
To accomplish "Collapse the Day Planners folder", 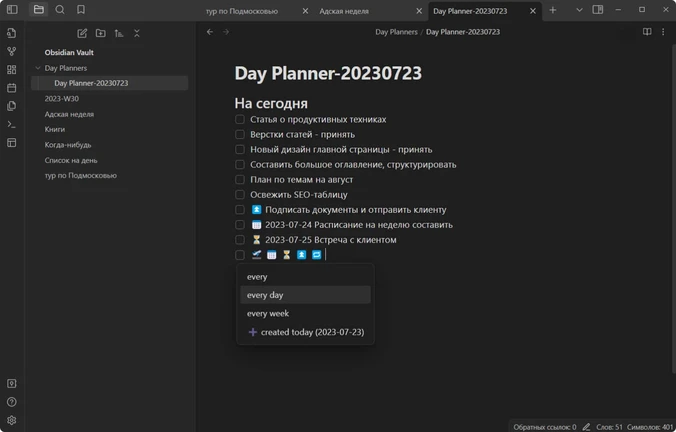I will (38, 68).
